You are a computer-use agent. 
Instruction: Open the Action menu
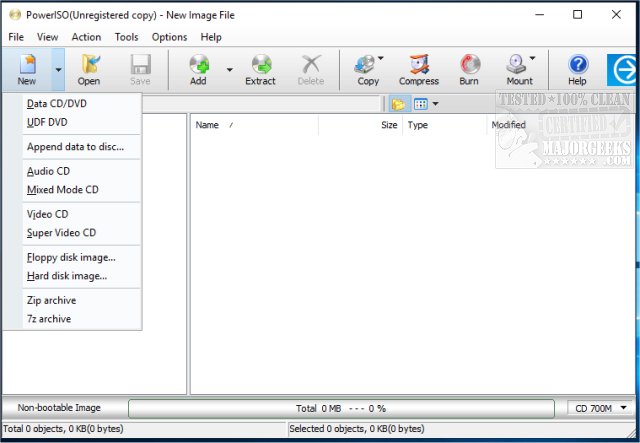tap(86, 37)
